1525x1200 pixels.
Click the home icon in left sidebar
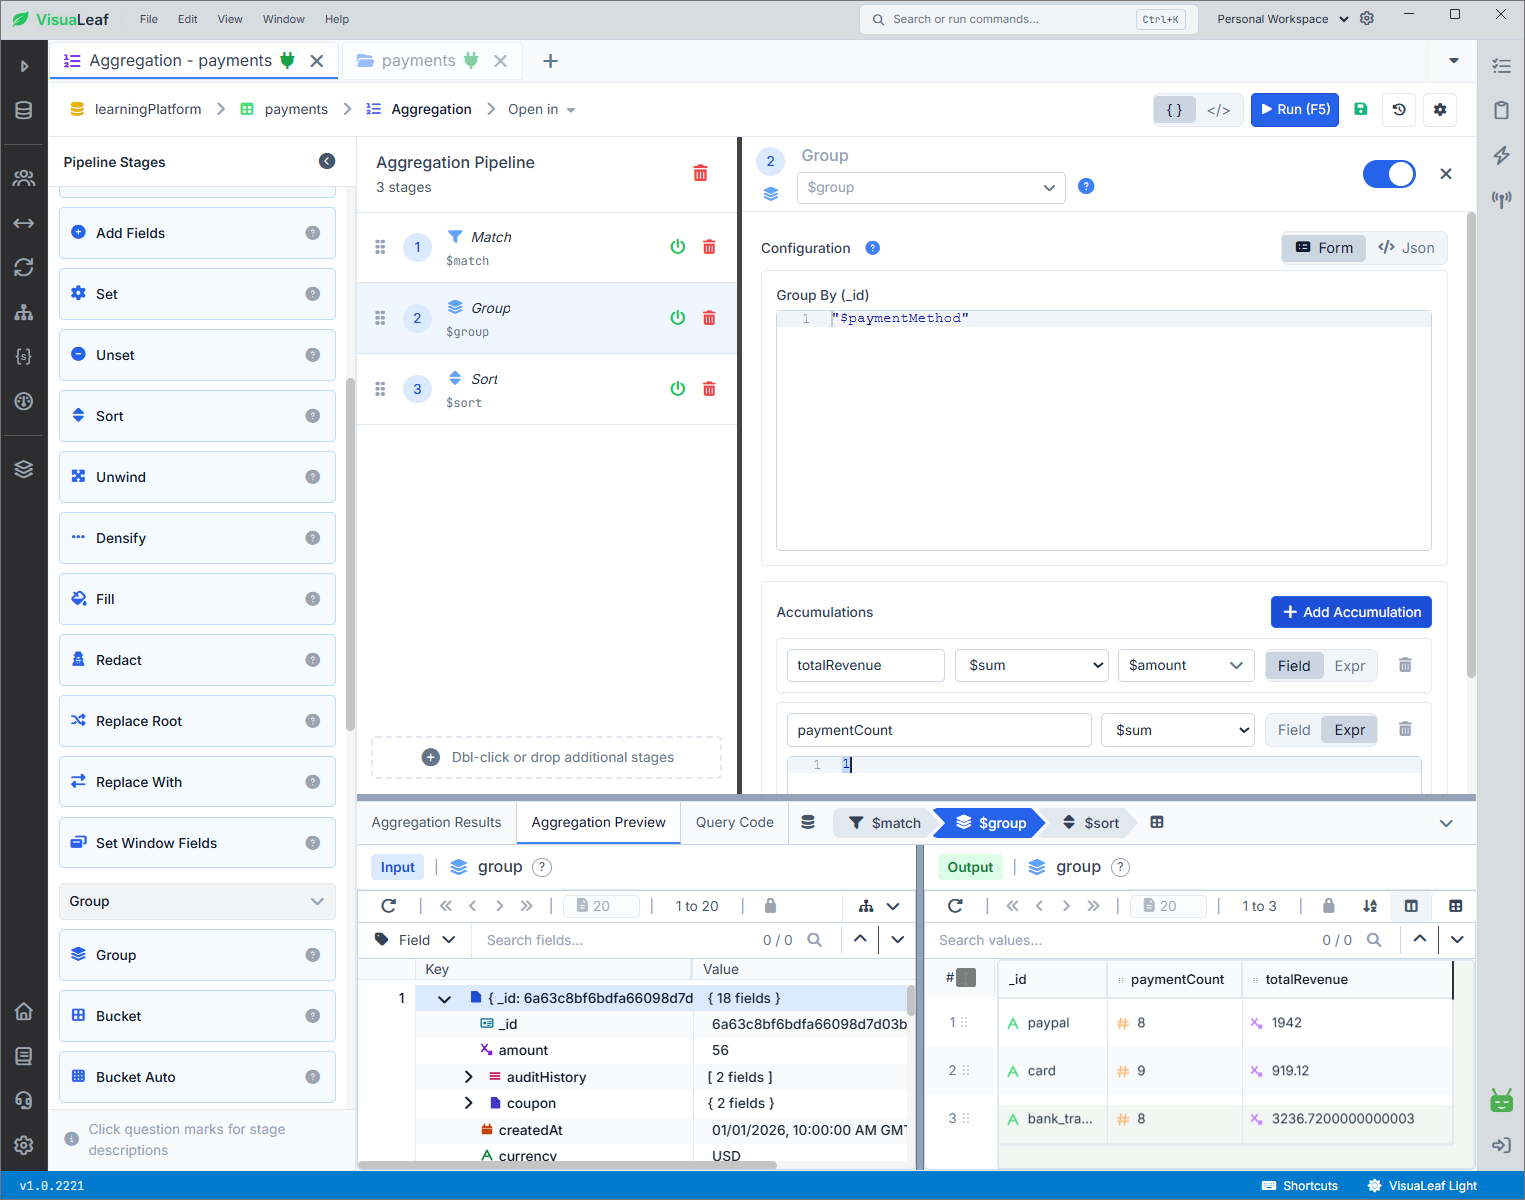(24, 1011)
